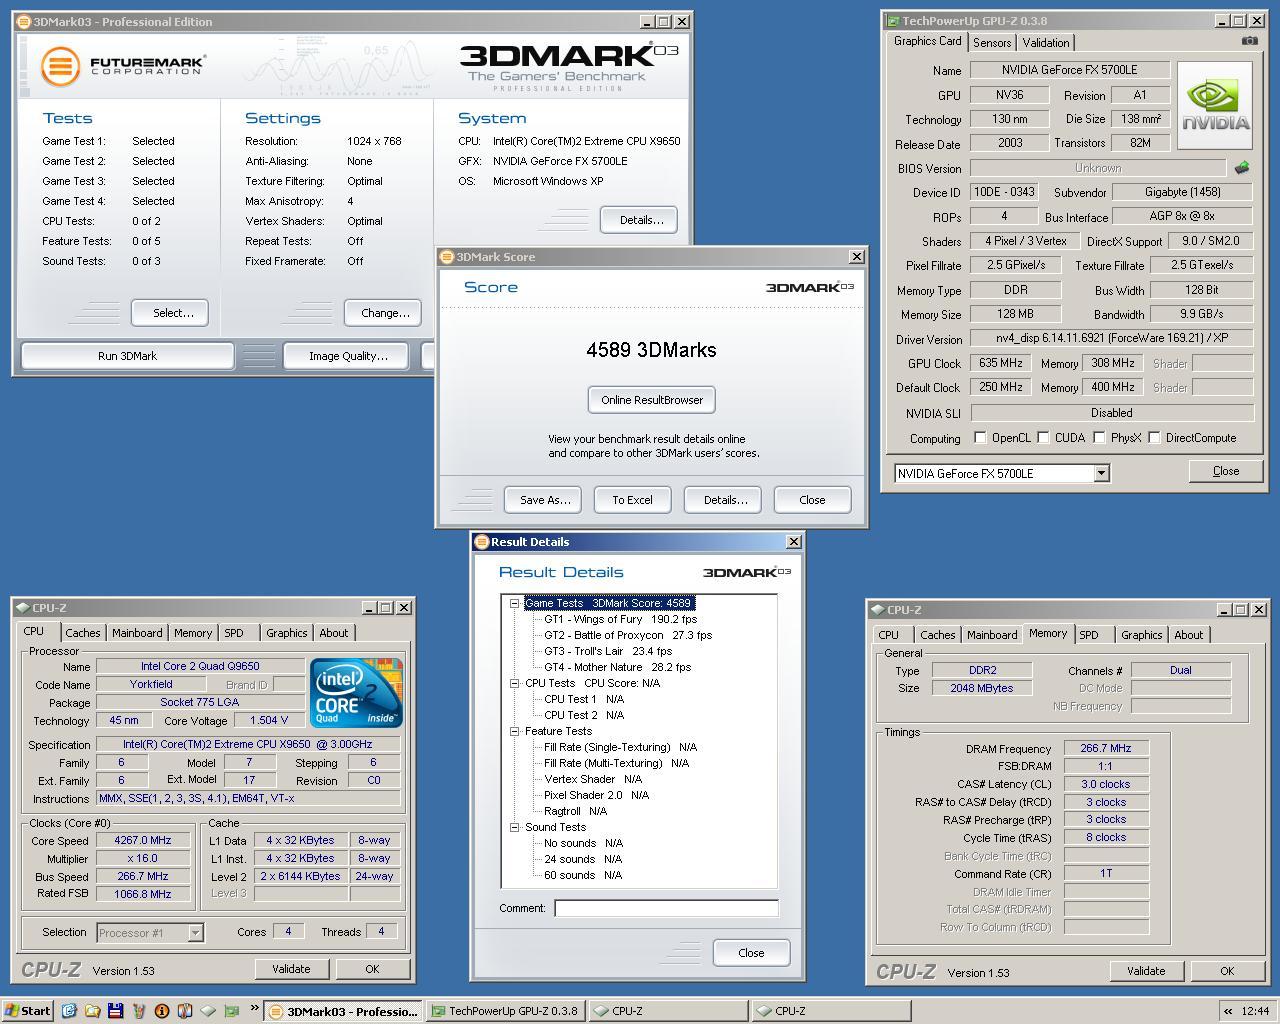Click the GPU-Z screenshot camera icon
This screenshot has height=1024, width=1280.
tap(1249, 41)
